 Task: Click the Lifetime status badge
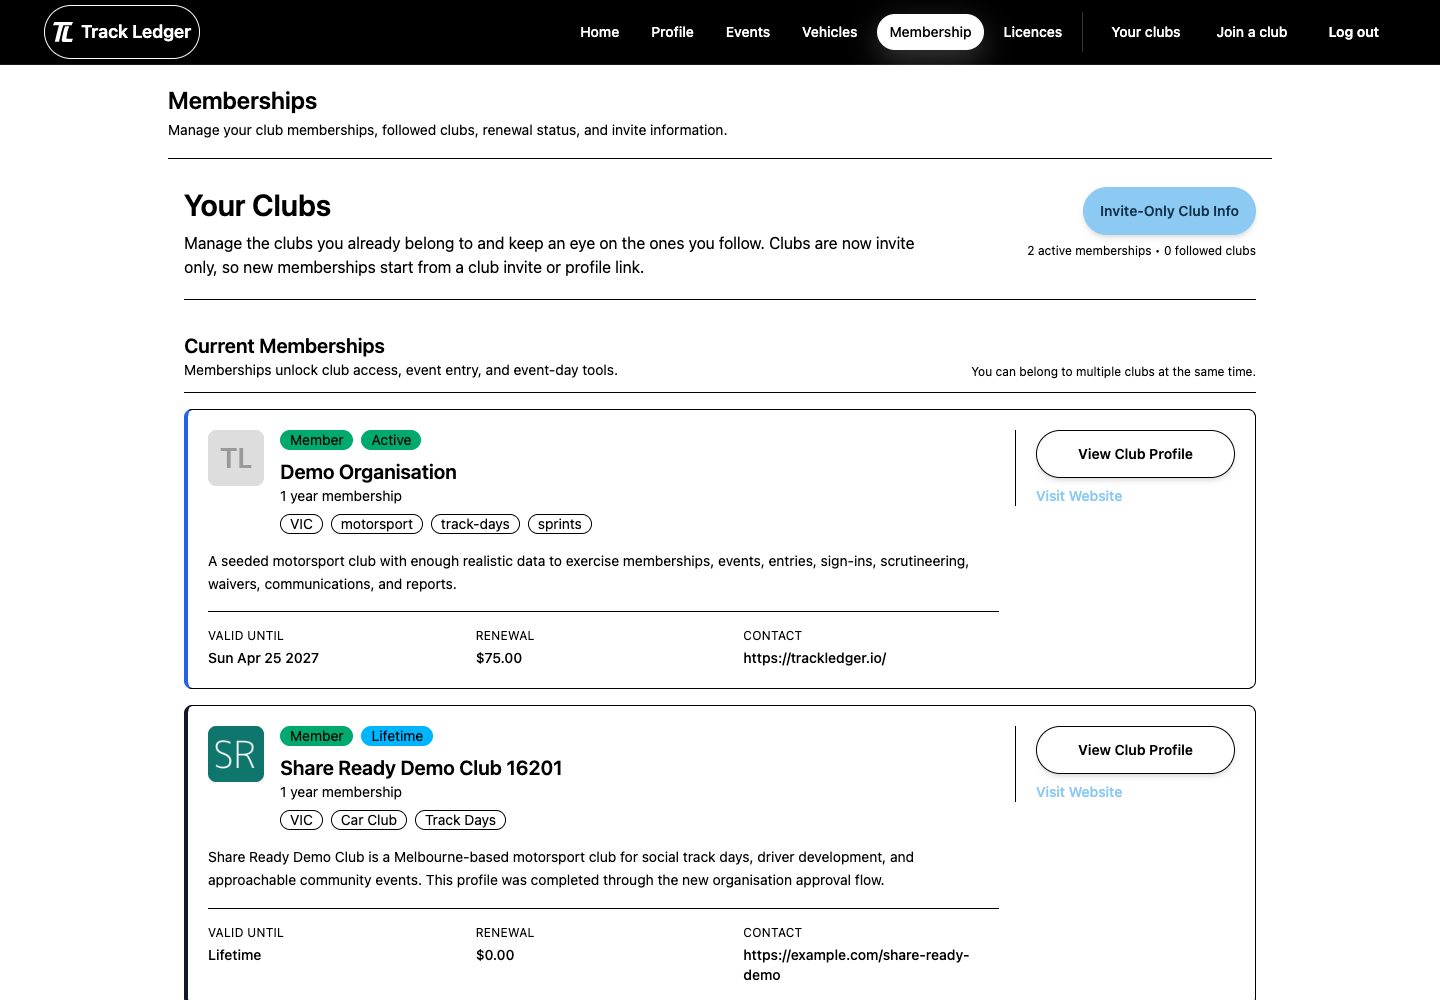pyautogui.click(x=397, y=736)
